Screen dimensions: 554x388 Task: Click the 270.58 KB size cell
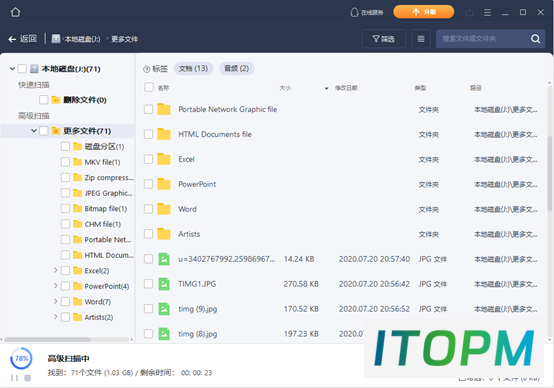[x=301, y=284]
